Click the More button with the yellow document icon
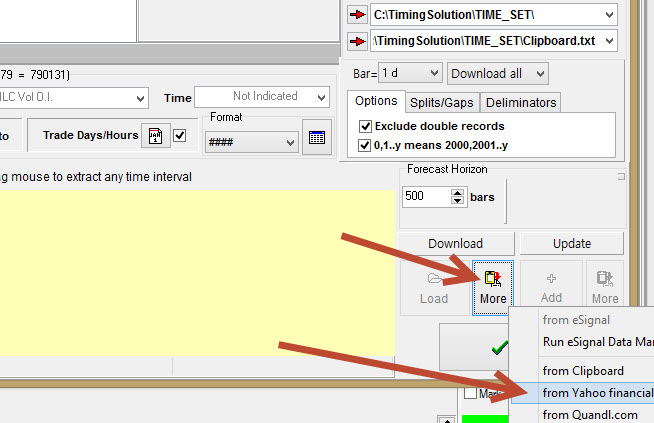Viewport: 654px width, 423px height. [493, 287]
